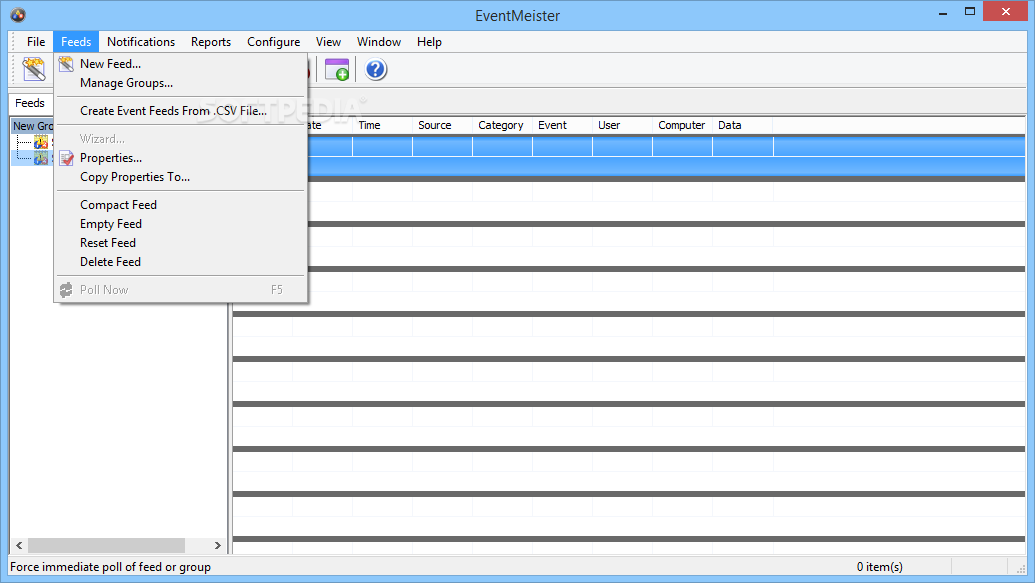Screen dimensions: 1035x583
Task: Sort by the Time column header
Action: point(382,125)
